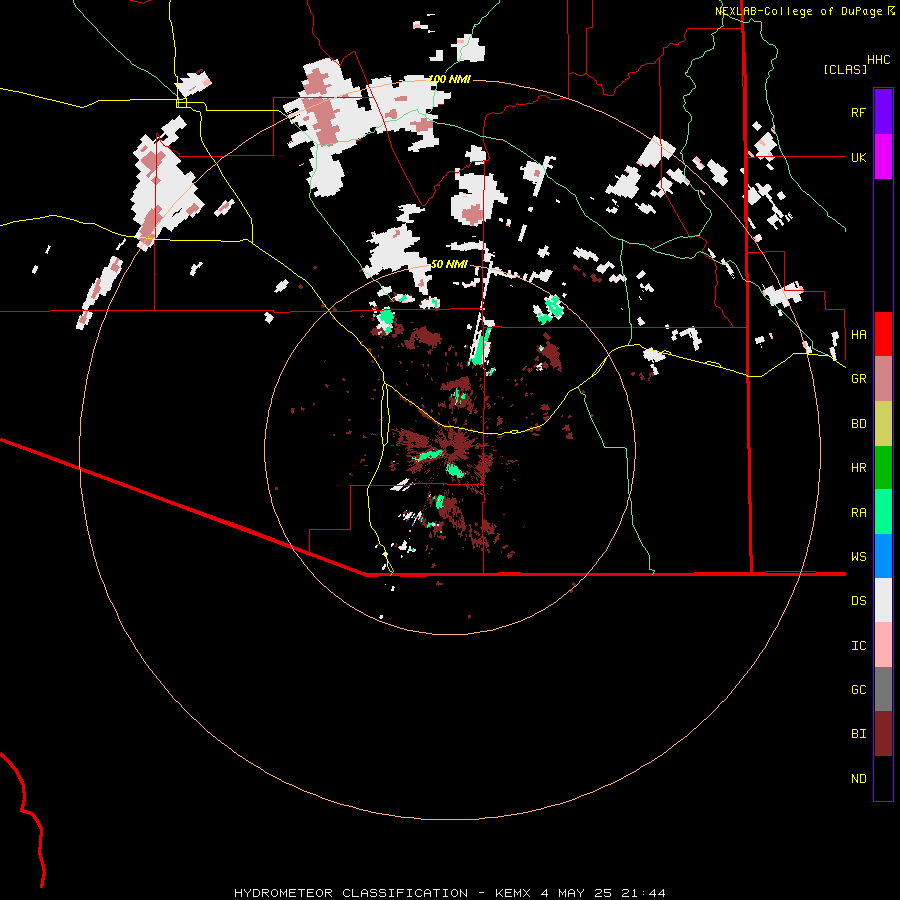Screen dimensions: 900x900
Task: Click the ND black legend swatch
Action: [883, 778]
